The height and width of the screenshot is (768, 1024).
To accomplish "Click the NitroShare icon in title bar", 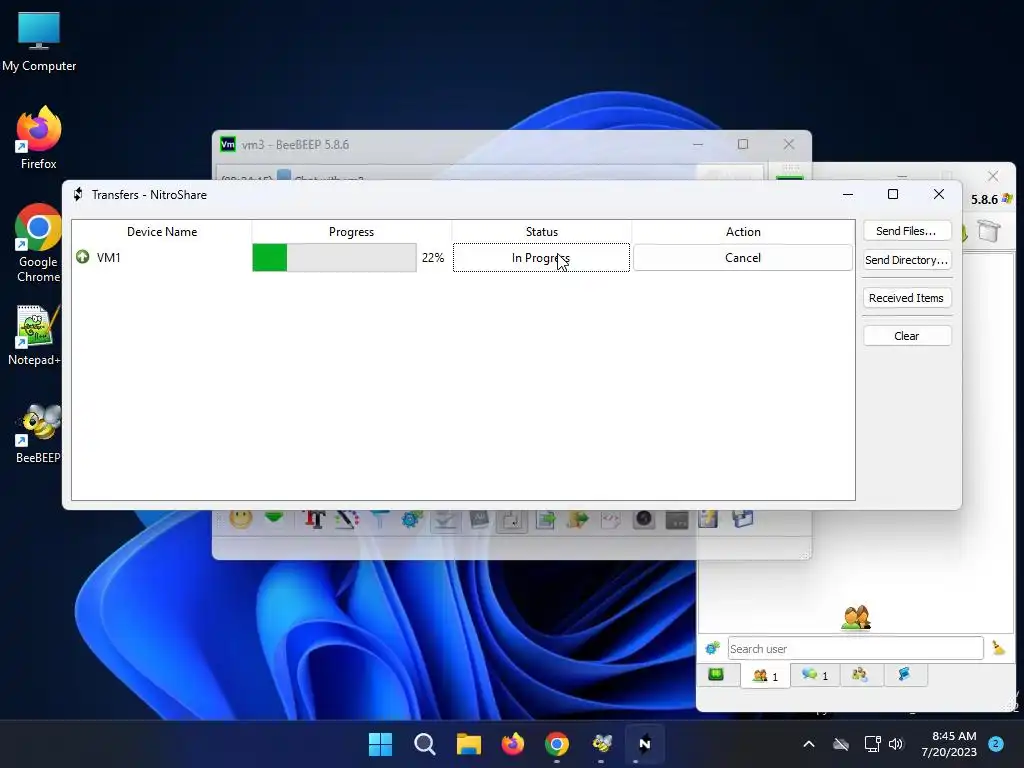I will coord(78,195).
